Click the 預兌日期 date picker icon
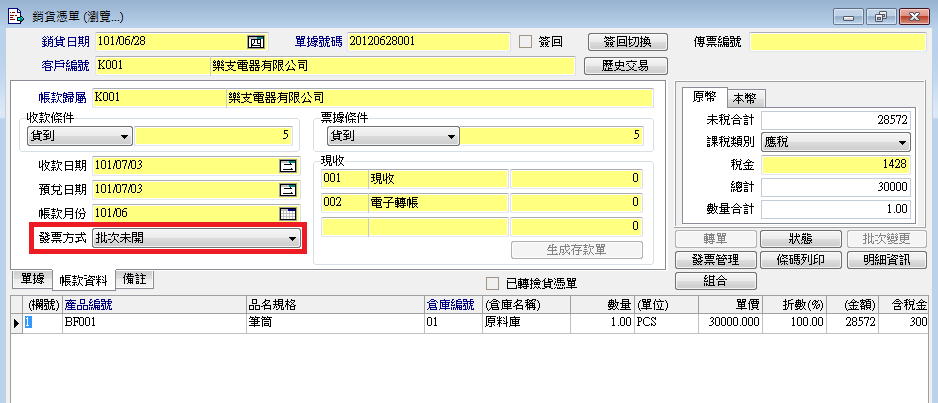 pos(288,189)
